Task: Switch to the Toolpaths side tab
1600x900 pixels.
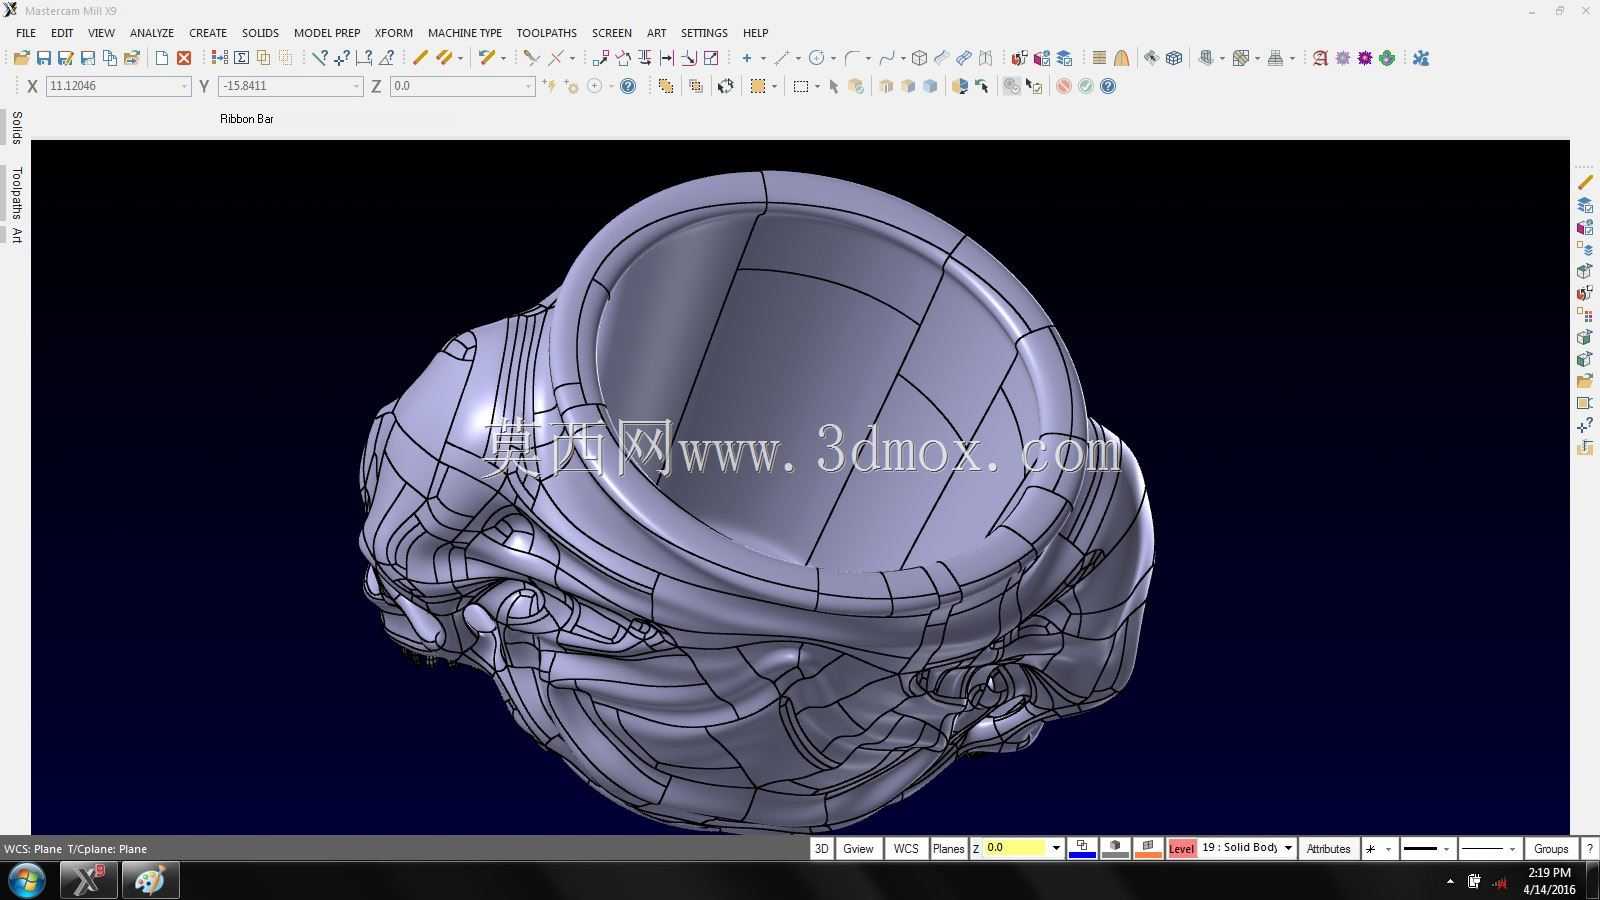Action: coord(16,193)
